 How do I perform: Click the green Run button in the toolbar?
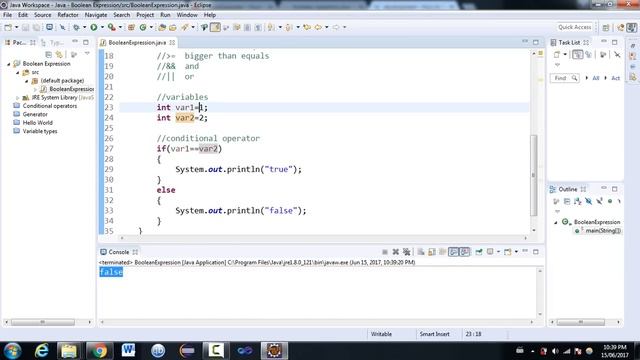(94, 27)
